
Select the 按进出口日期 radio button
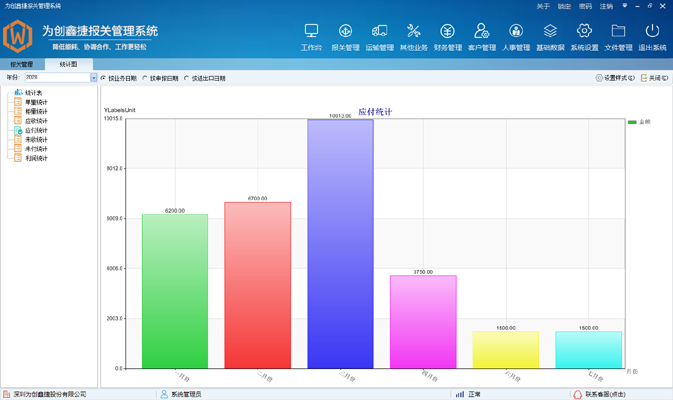(186, 78)
